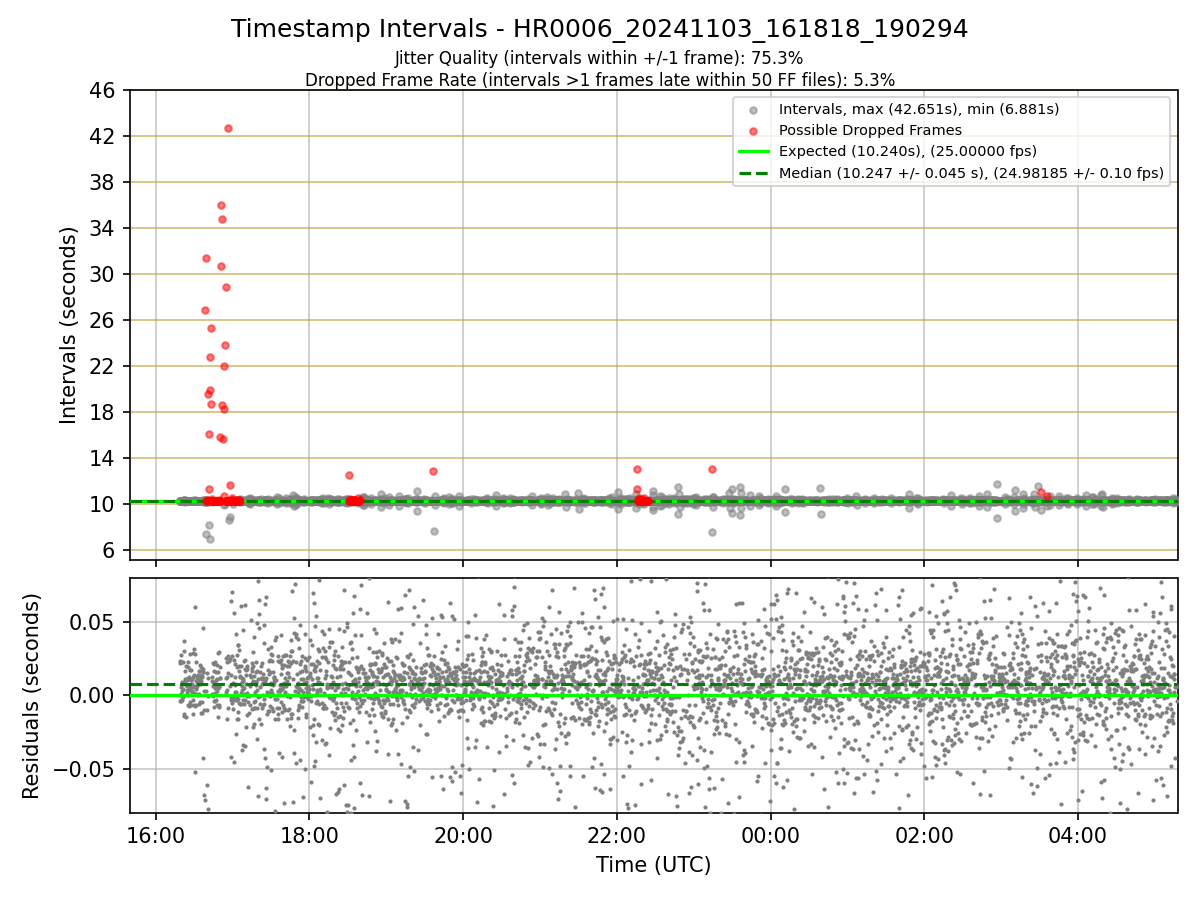Screen dimensions: 1200x900
Task: Click legend entry 'Intervals, max (42.651s), min (6.881s)'
Action: [x=919, y=109]
